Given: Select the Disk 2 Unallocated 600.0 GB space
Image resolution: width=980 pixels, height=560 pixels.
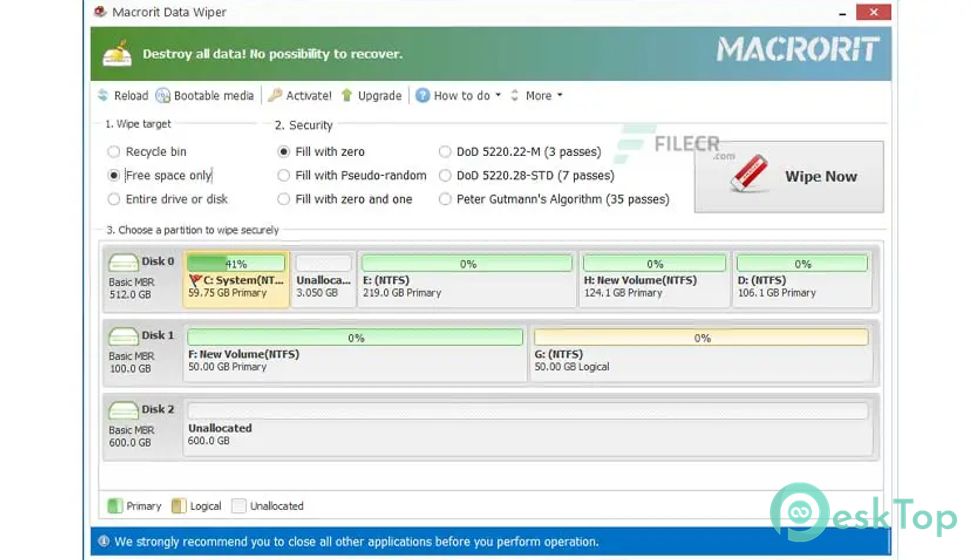Looking at the screenshot, I should click(528, 428).
